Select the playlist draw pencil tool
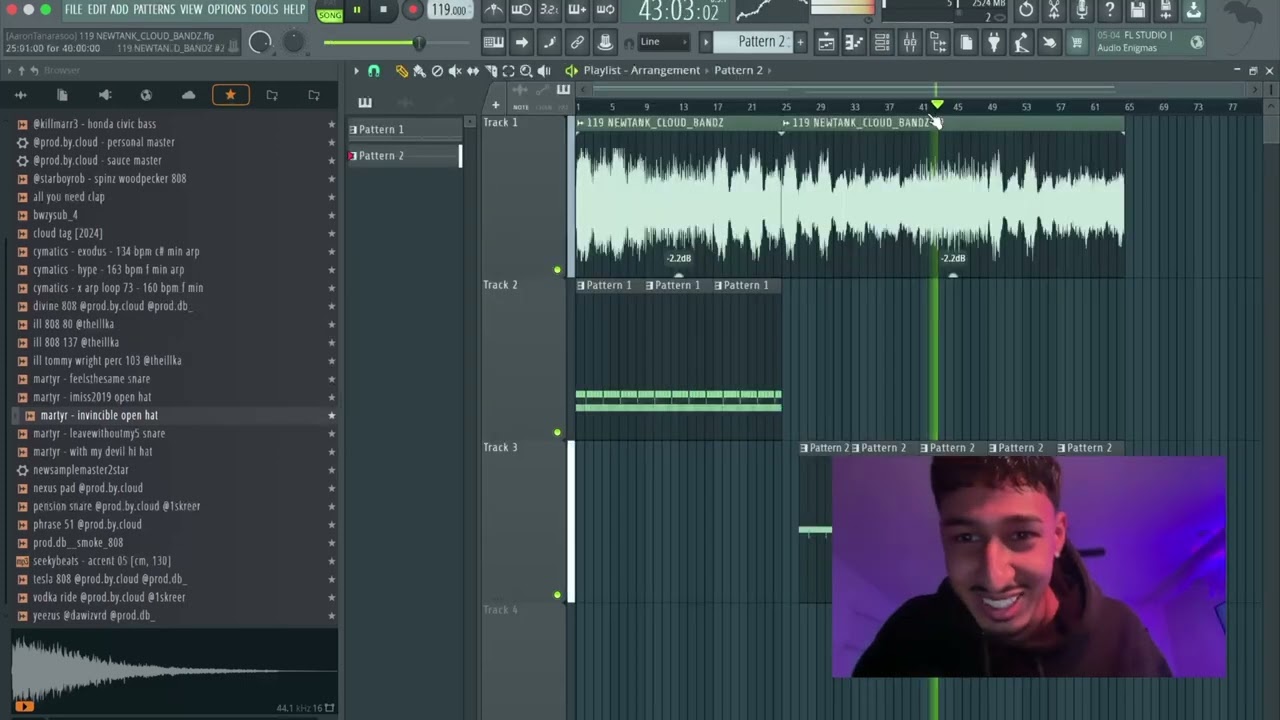The width and height of the screenshot is (1280, 720). (401, 71)
